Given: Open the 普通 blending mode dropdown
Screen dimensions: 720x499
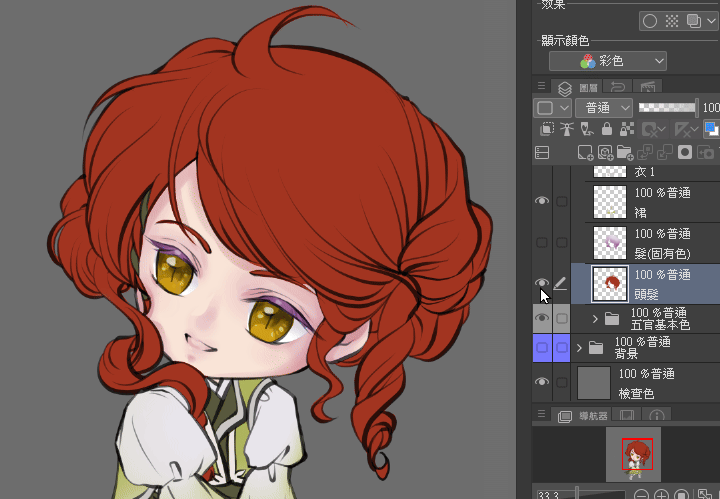Looking at the screenshot, I should click(604, 108).
